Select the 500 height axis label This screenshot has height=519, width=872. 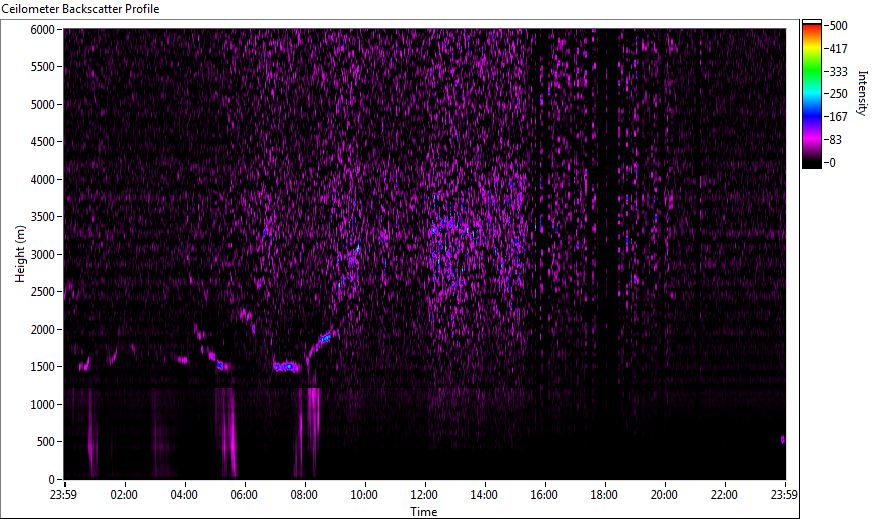pos(46,443)
